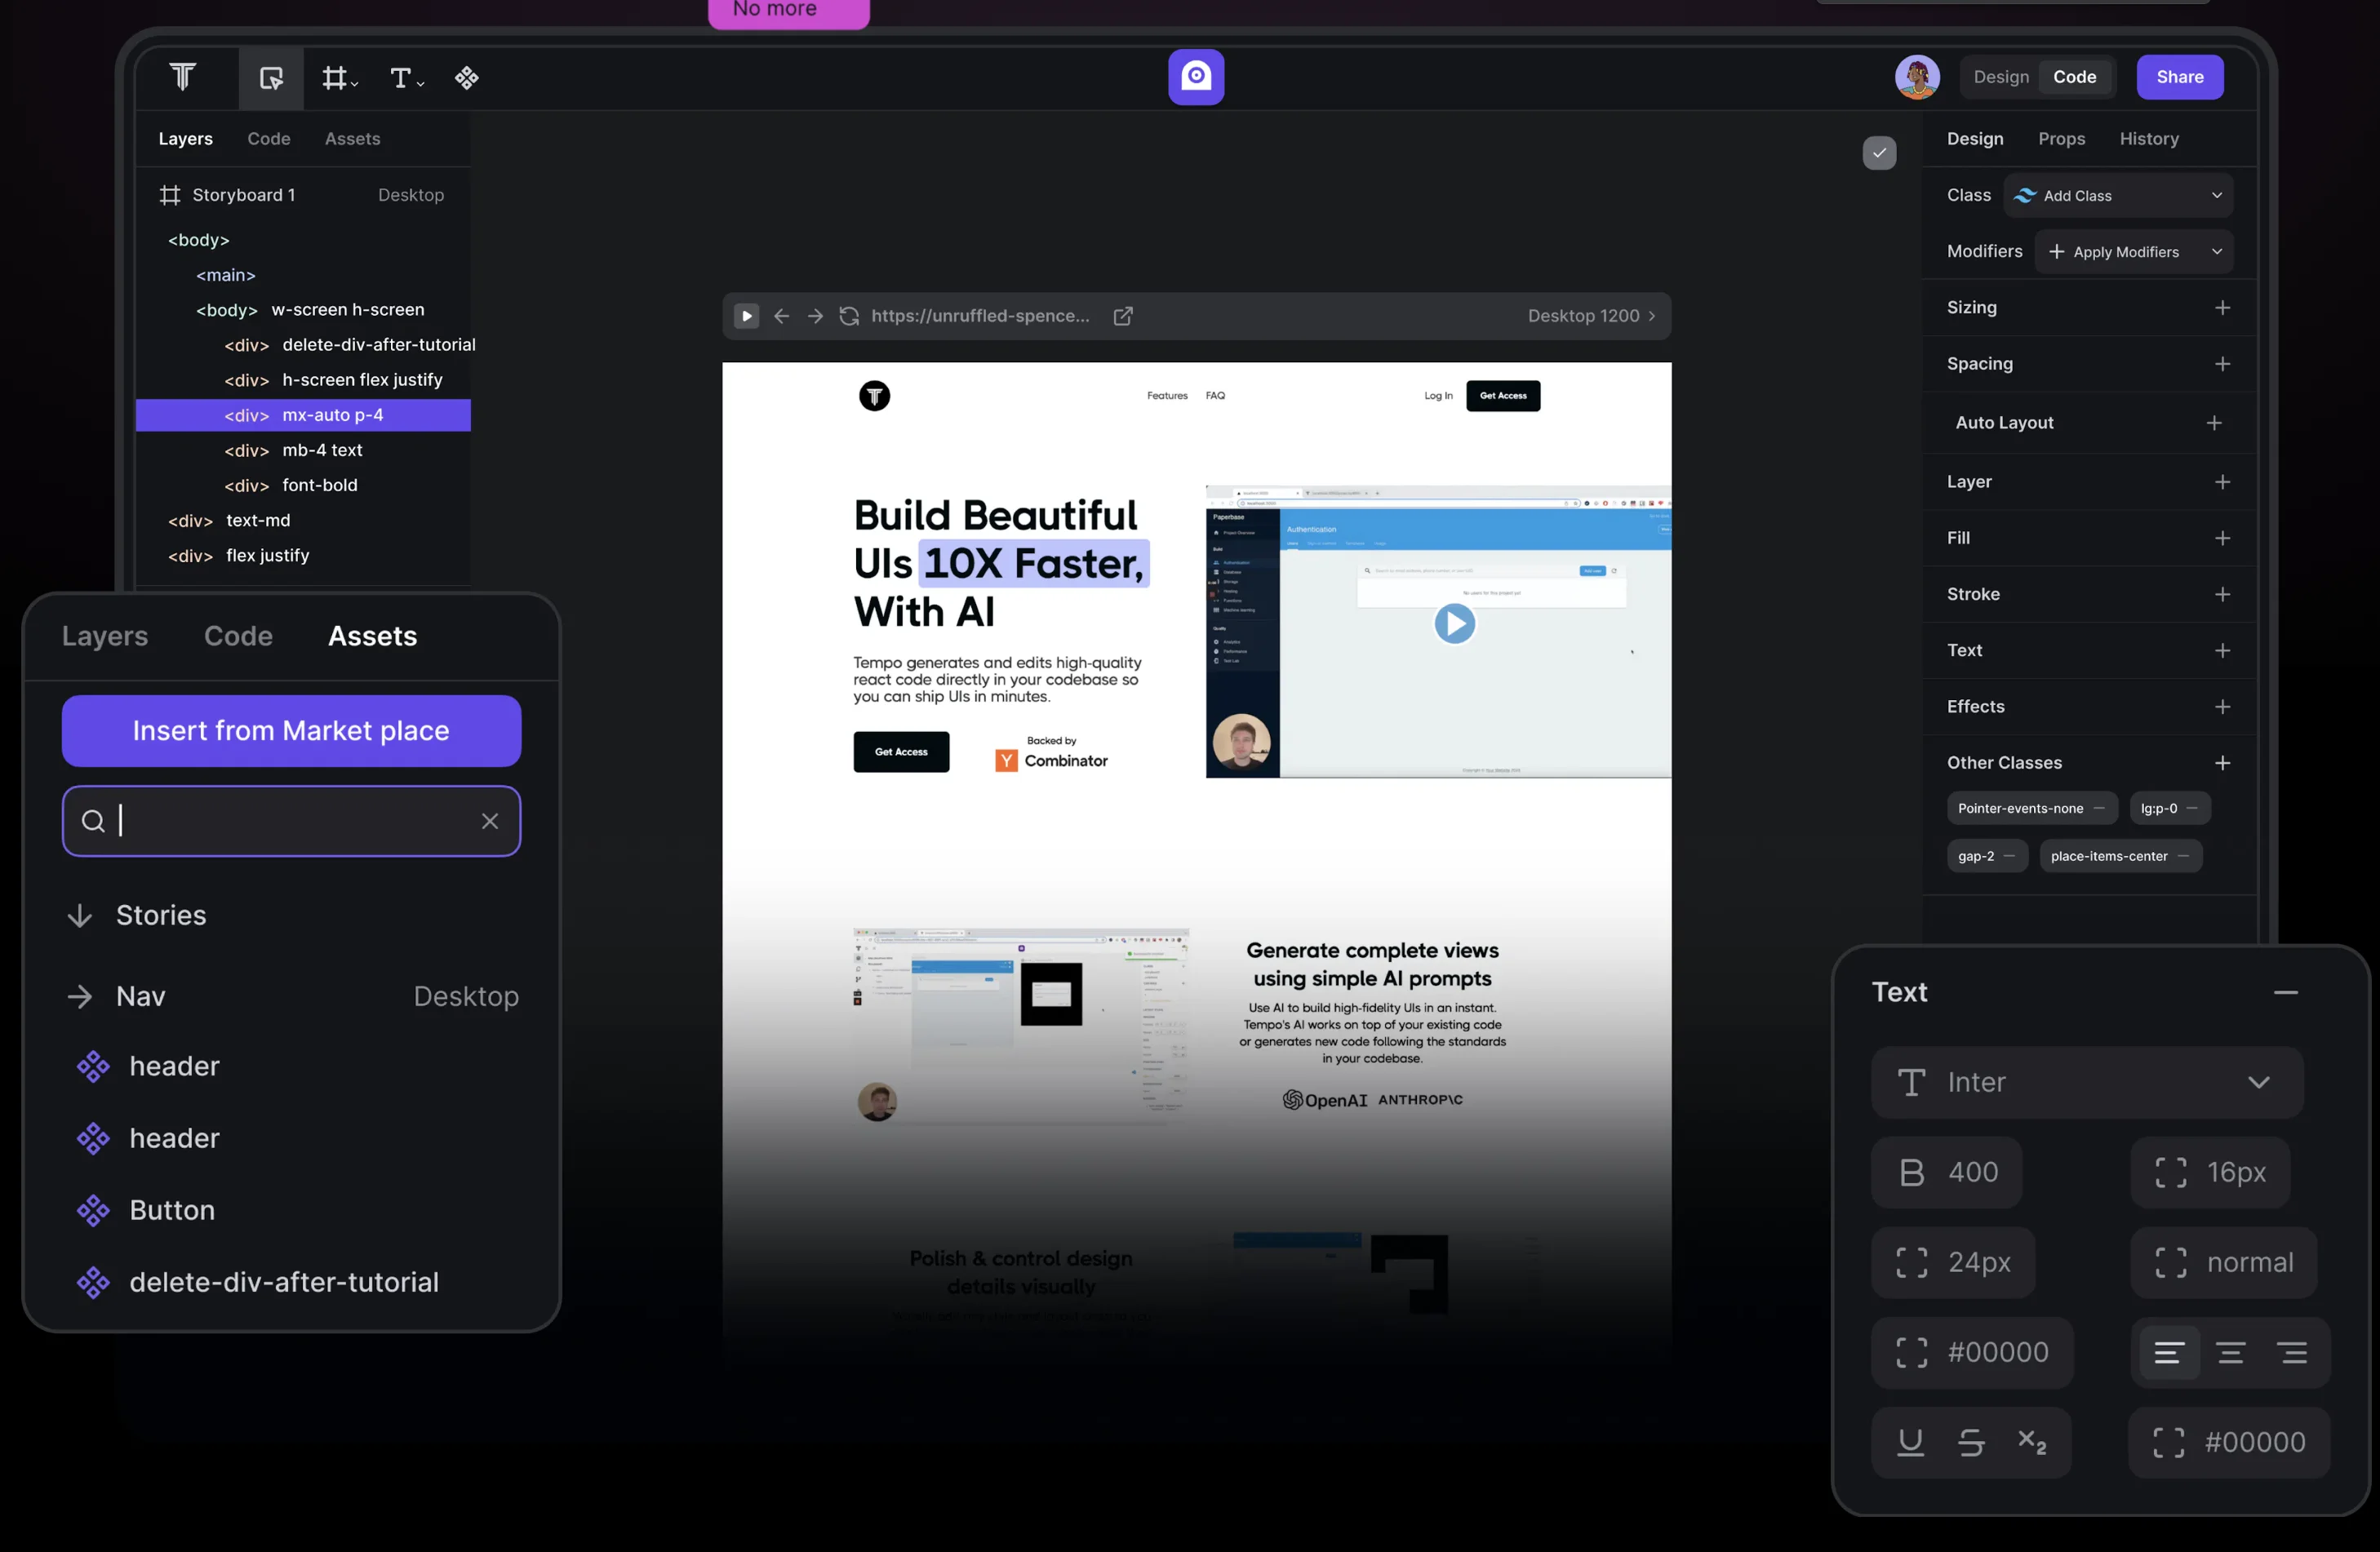The height and width of the screenshot is (1552, 2380).
Task: Switch to the History tab
Action: point(2149,138)
